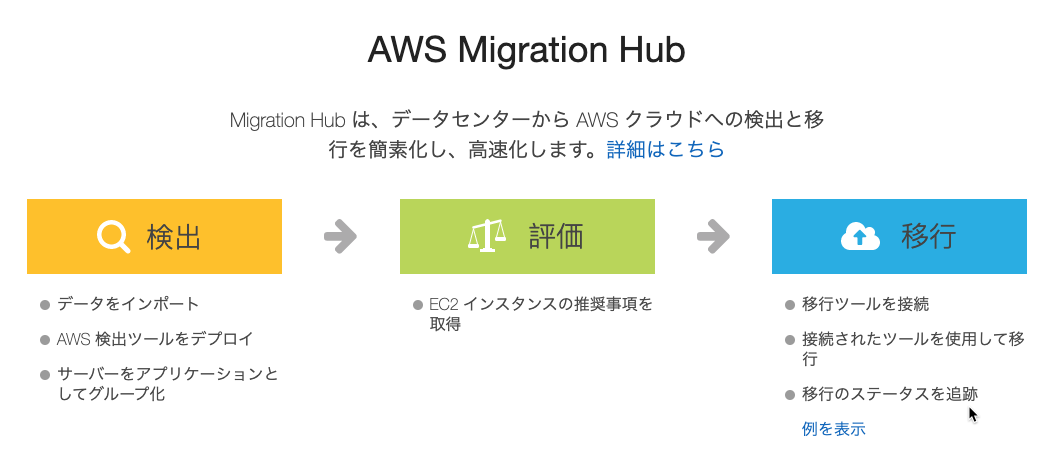Click the arrow between 評価 and 移行
The width and height of the screenshot is (1061, 469).
[713, 236]
